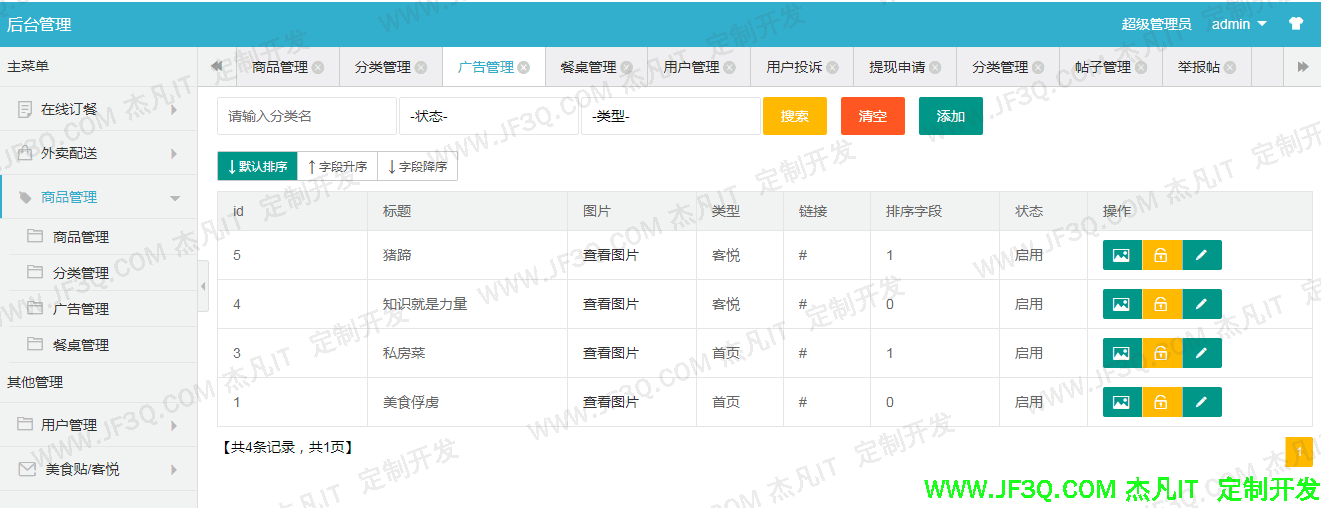This screenshot has height=508, width=1321.
Task: Switch to the 提现申请 tab
Action: 897,68
